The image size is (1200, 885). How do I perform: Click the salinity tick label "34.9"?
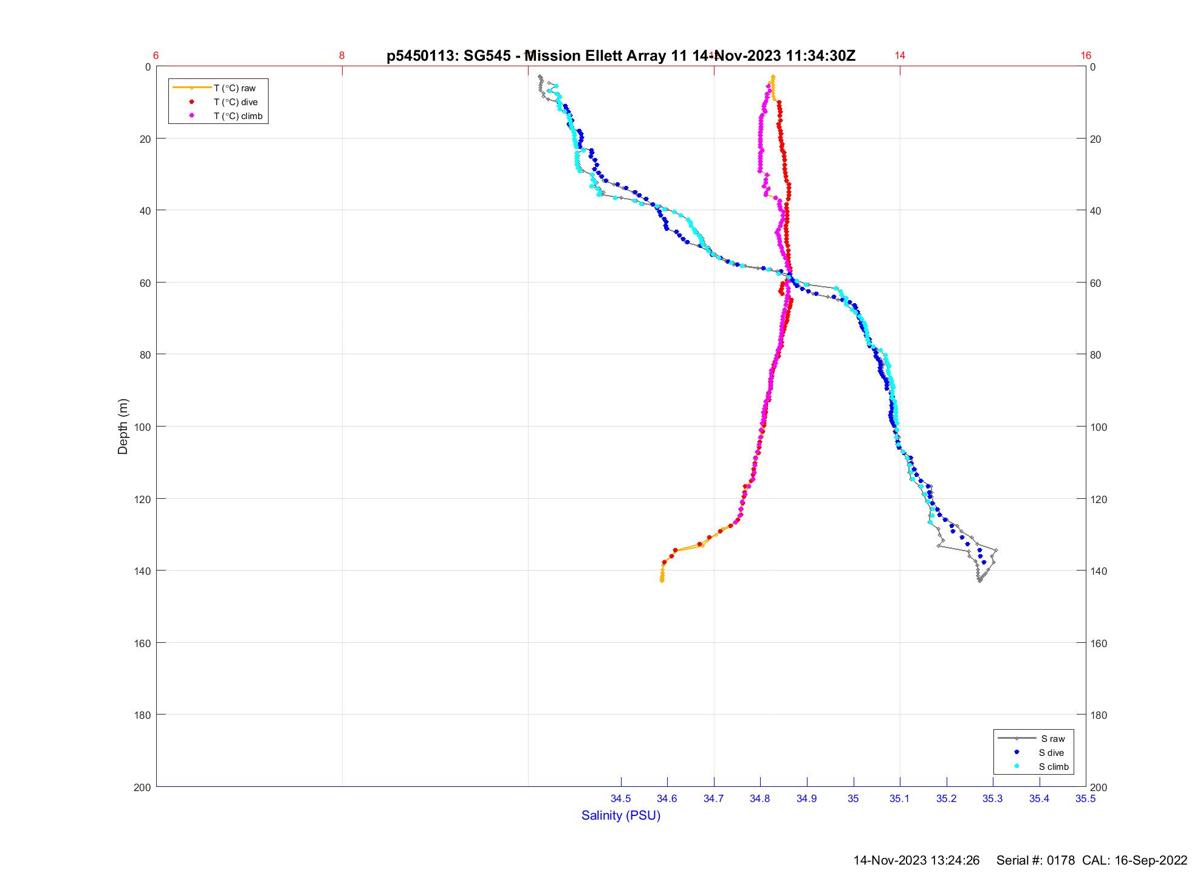(807, 799)
